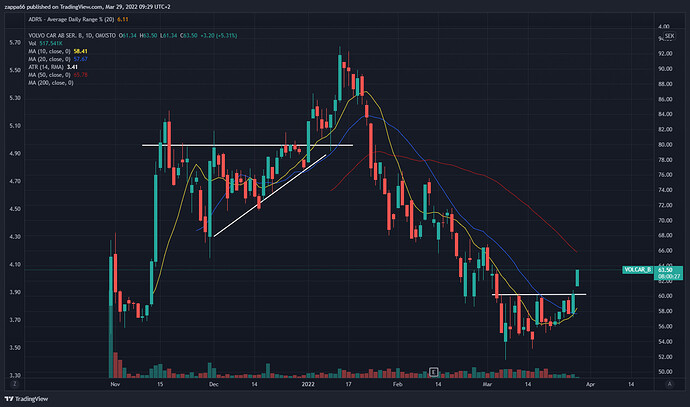This screenshot has height=407, width=690.
Task: Click the upper horizontal line near 80
Action: click(247, 145)
